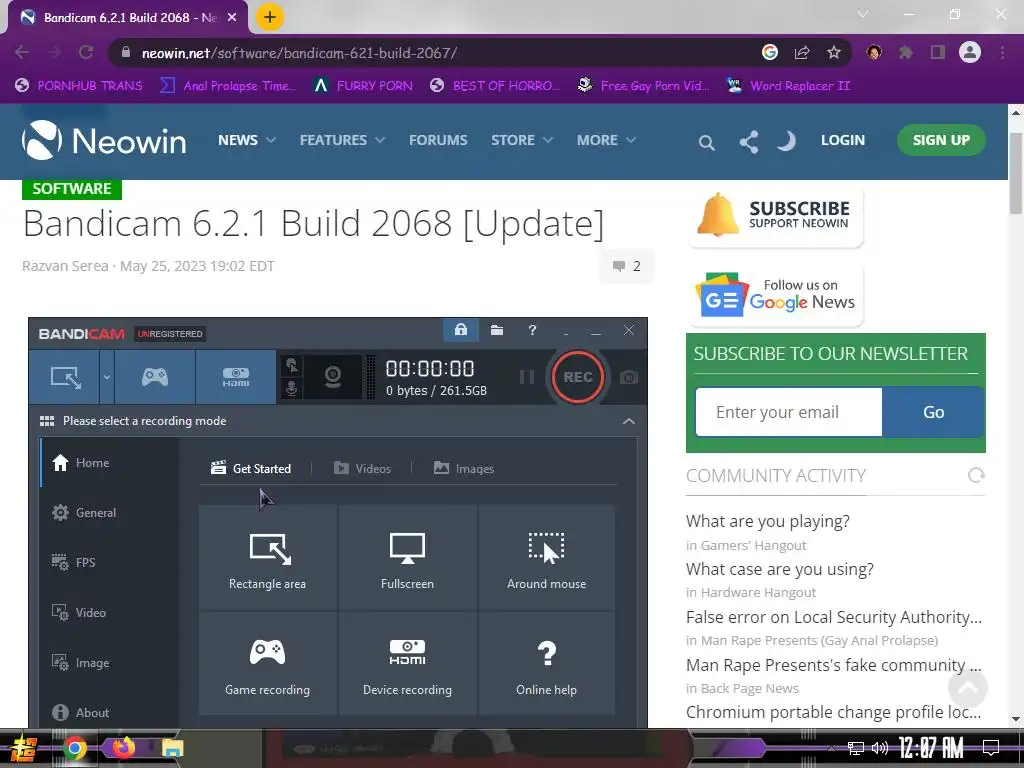Follow Neowin on Google News
This screenshot has width=1024, height=768.
775,295
